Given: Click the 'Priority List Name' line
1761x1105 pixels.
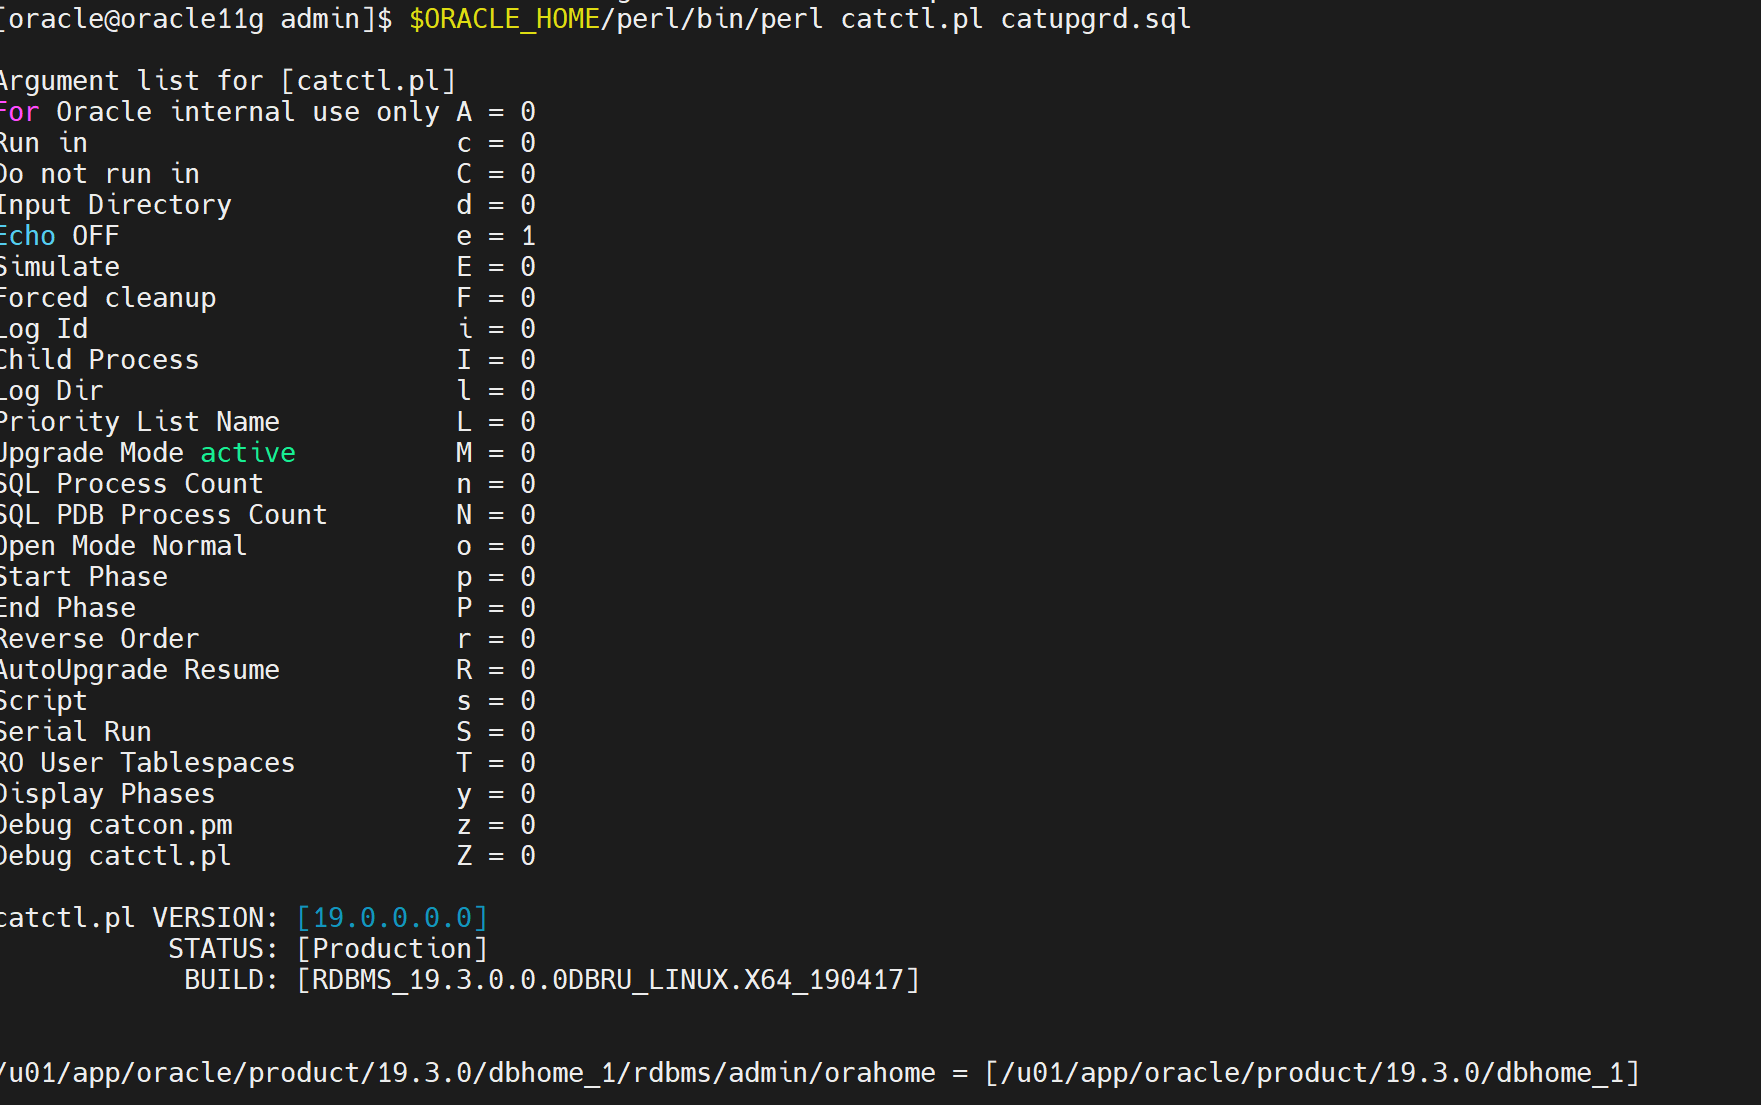Looking at the screenshot, I should point(140,421).
